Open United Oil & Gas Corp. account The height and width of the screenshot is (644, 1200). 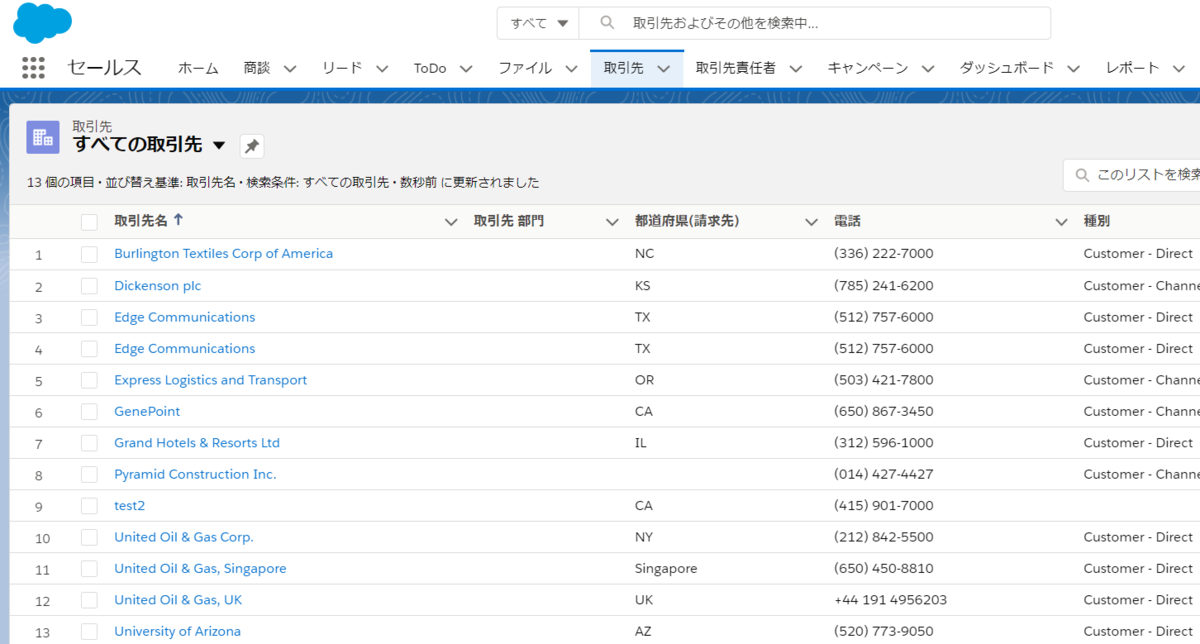(184, 537)
